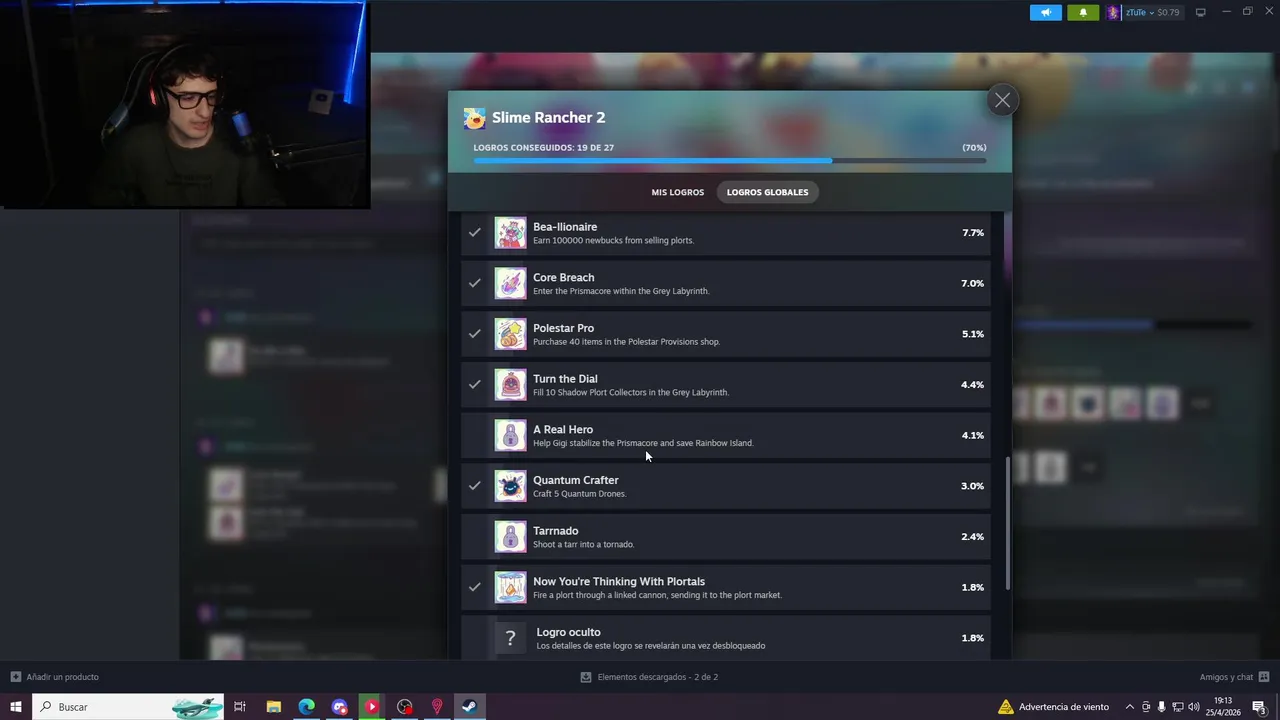This screenshot has width=1280, height=720.
Task: Open Microsoft Edge from taskbar
Action: tap(306, 707)
